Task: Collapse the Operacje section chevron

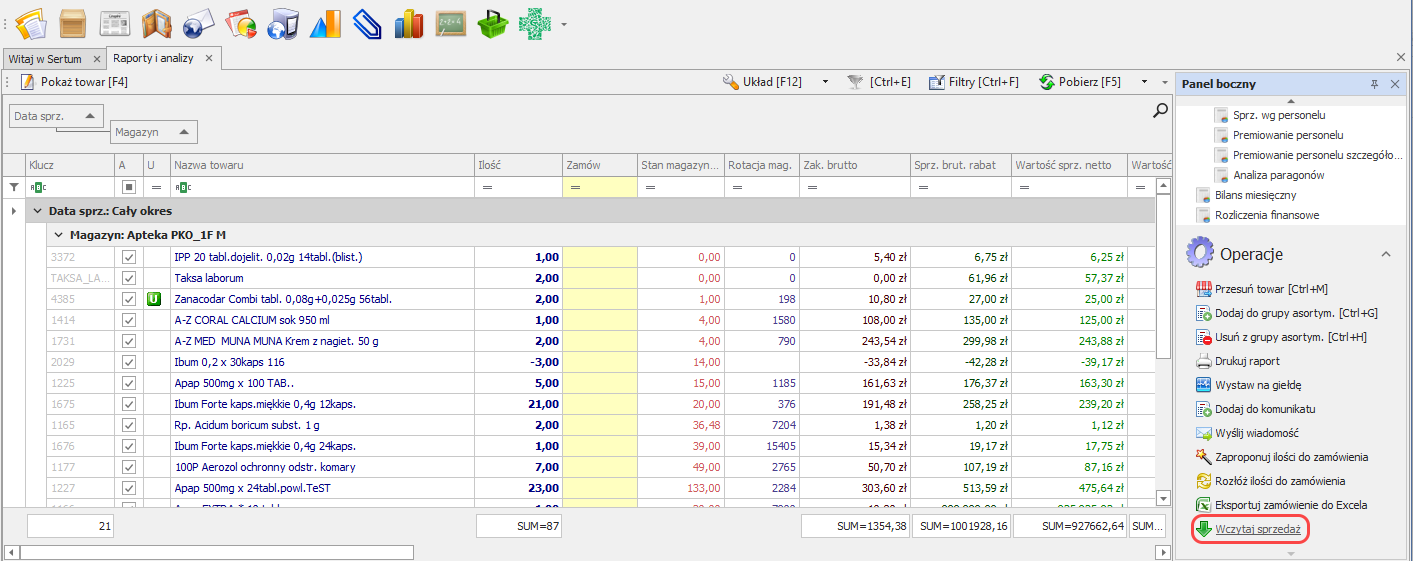Action: [1385, 255]
